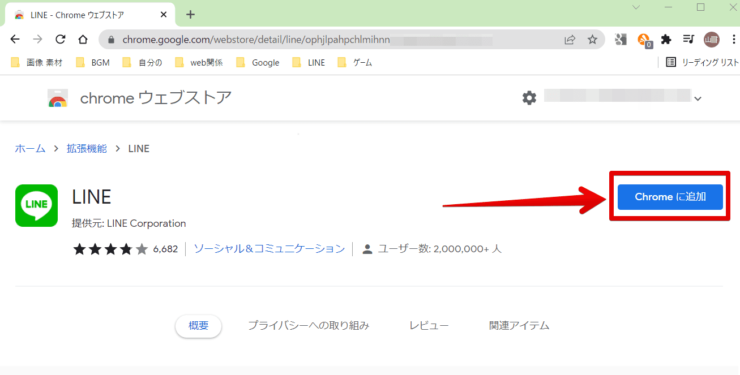Open the BGM bookmark folder
The image size is (740, 375).
click(x=93, y=62)
